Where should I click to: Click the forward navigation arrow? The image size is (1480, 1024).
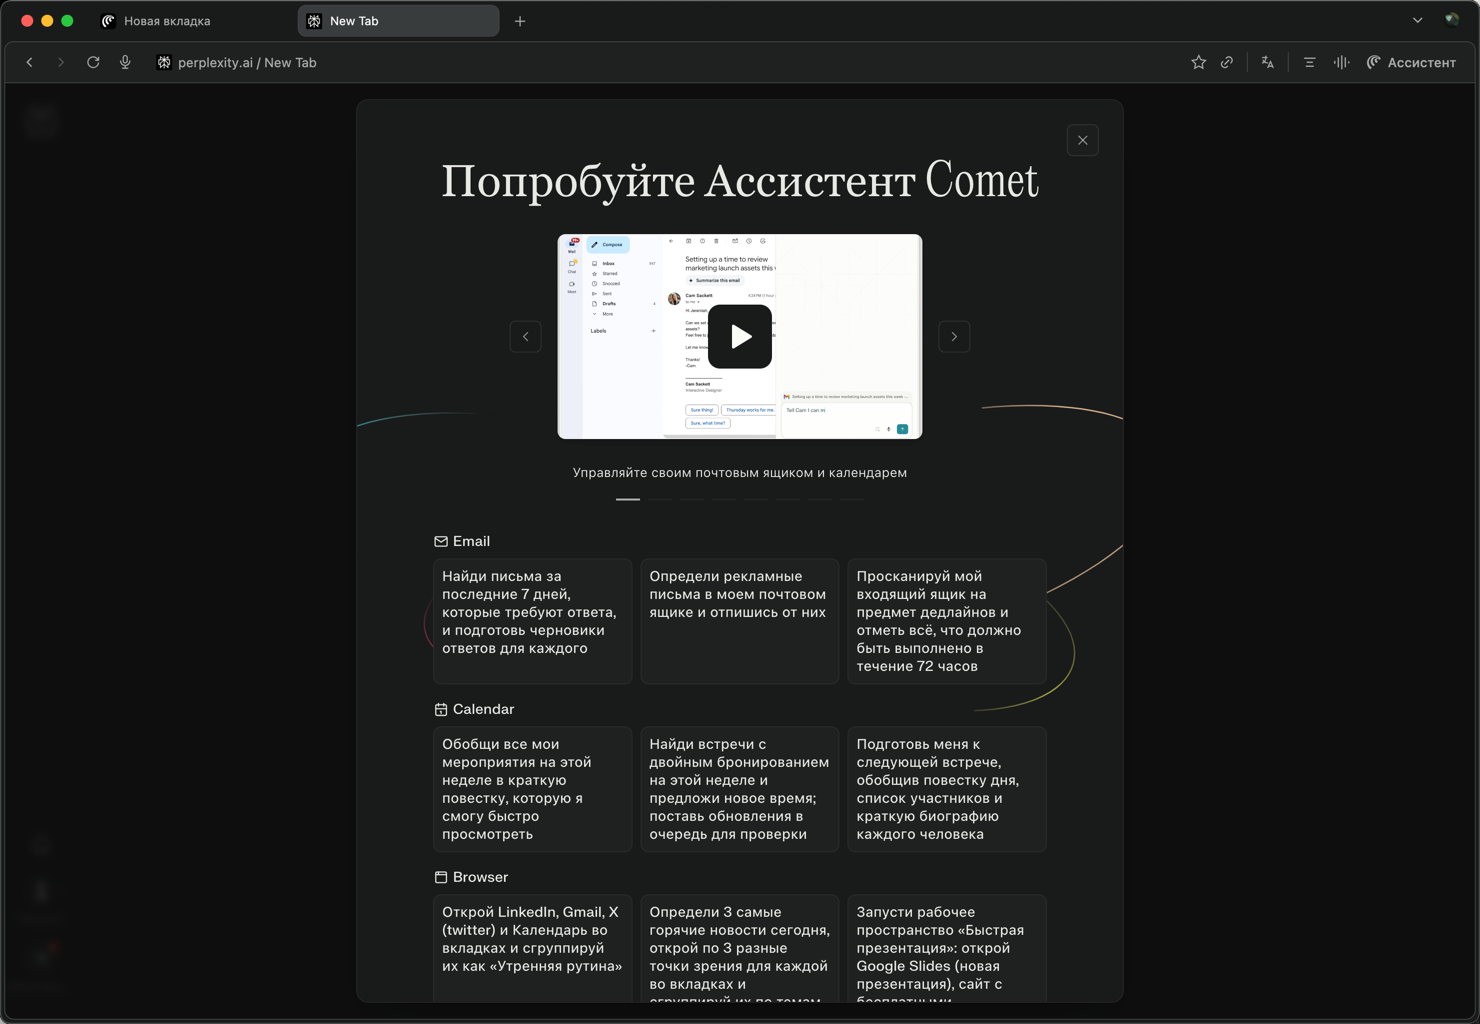coord(61,62)
